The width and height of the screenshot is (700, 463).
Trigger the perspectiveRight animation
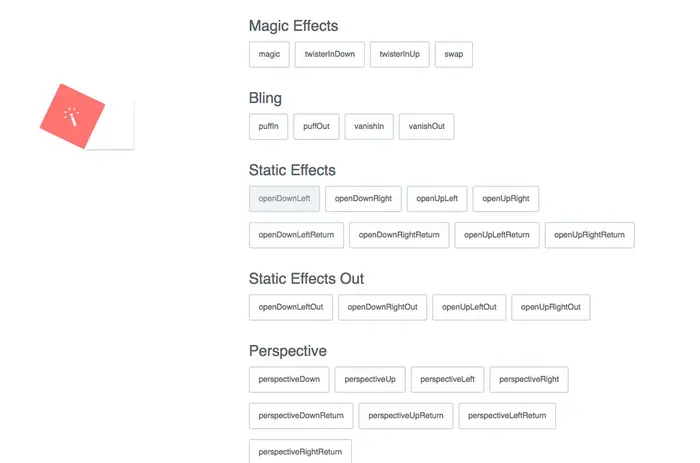point(529,380)
